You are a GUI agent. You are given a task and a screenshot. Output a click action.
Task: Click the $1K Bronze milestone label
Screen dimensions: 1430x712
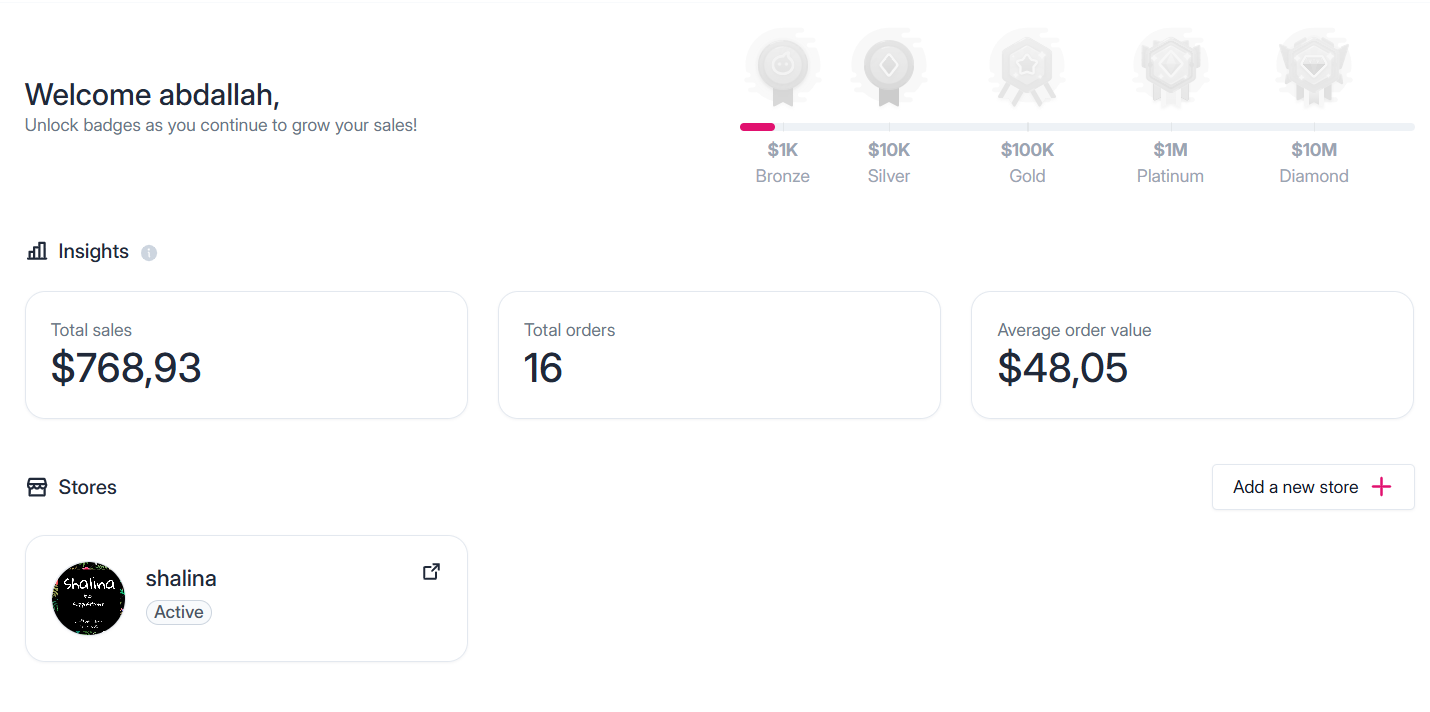point(783,163)
